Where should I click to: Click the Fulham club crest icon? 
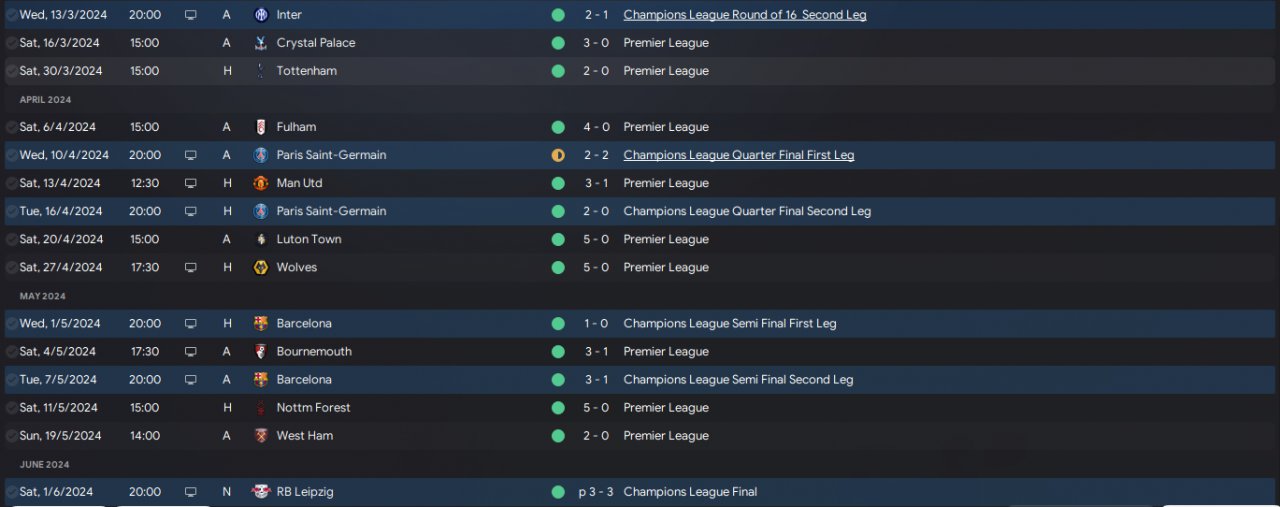[x=261, y=127]
